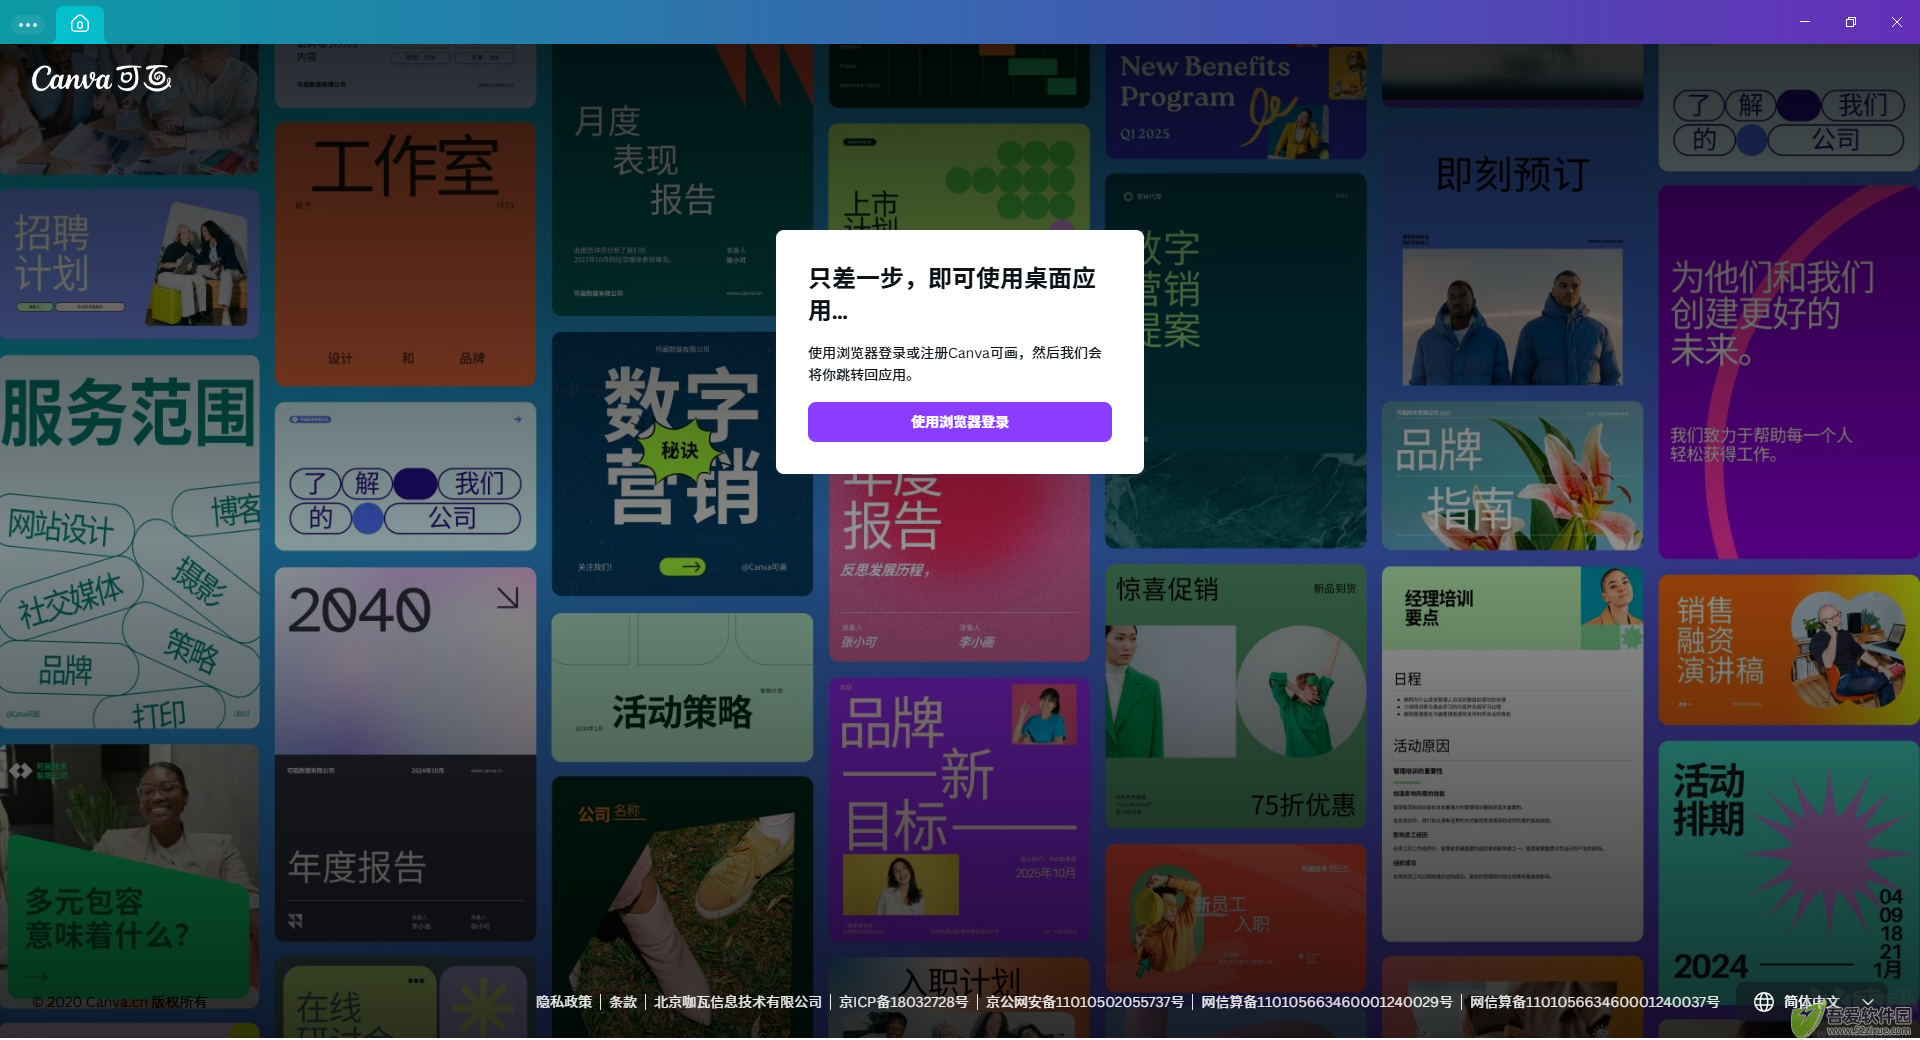Open the 网信算备110105663460001240037号 link
This screenshot has height=1040, width=1920.
click(1595, 1002)
